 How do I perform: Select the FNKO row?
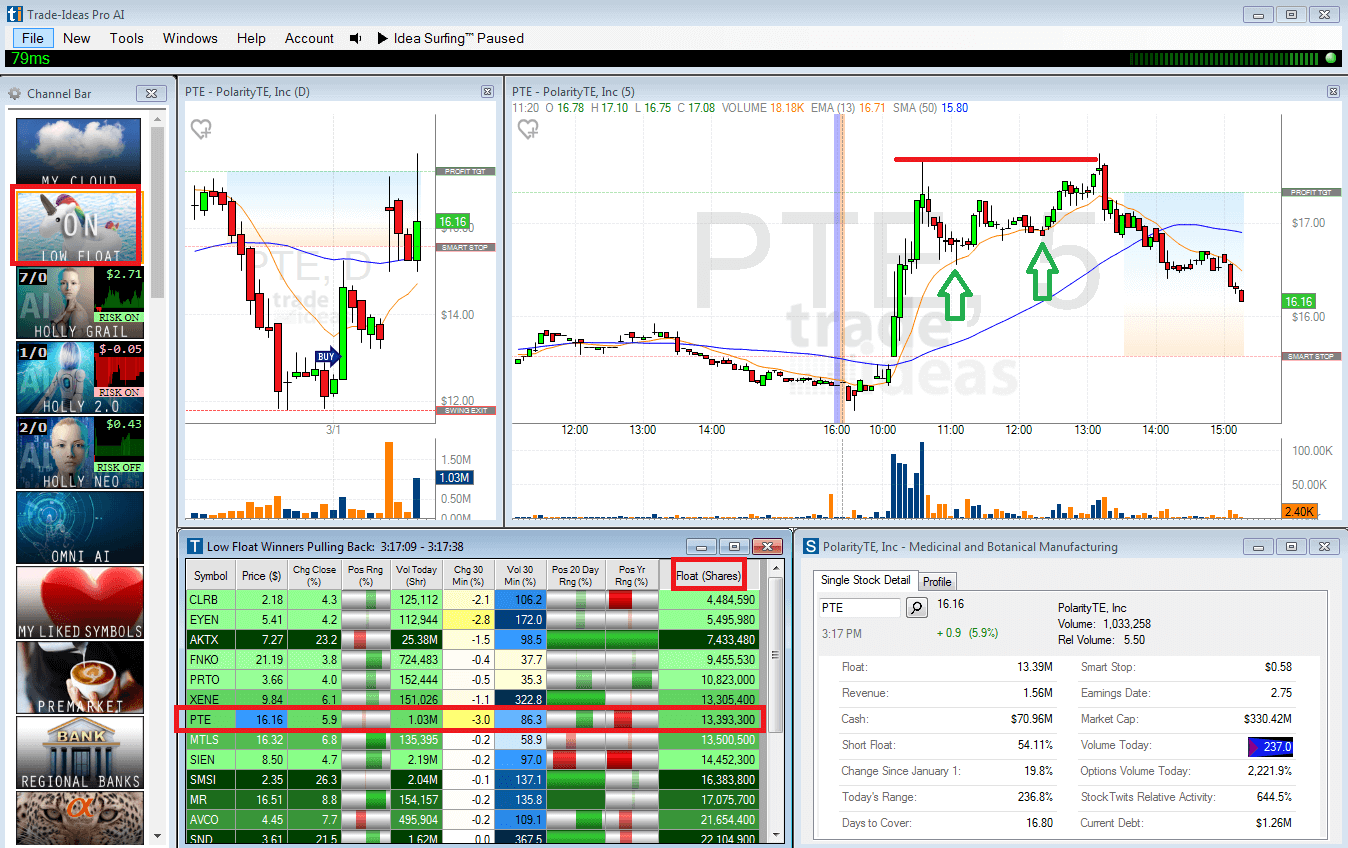coord(472,659)
